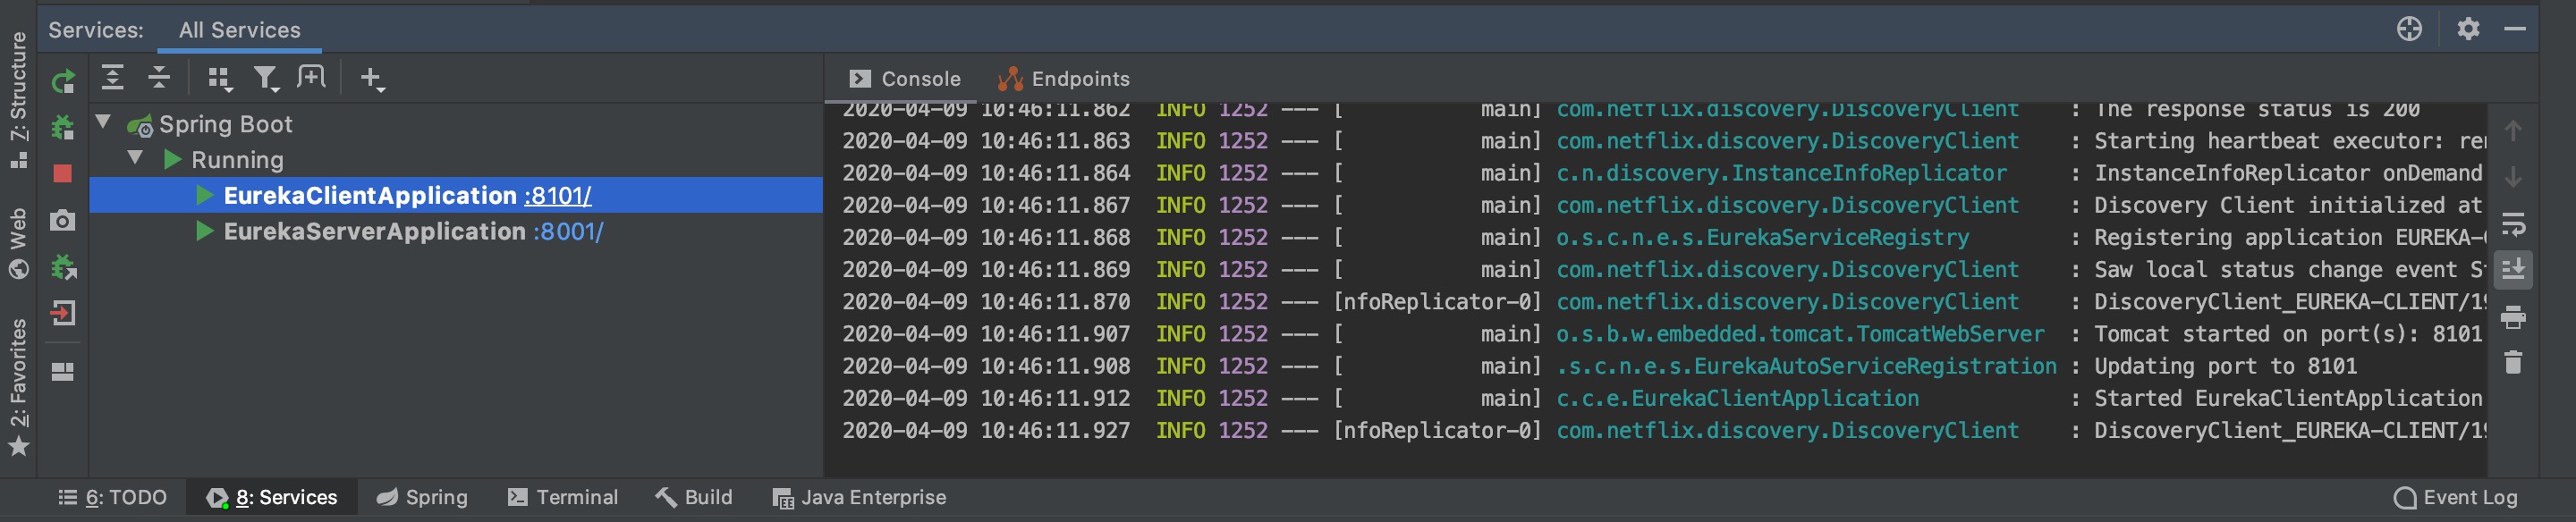
Task: Click the Rerun service icon
Action: pos(63,81)
